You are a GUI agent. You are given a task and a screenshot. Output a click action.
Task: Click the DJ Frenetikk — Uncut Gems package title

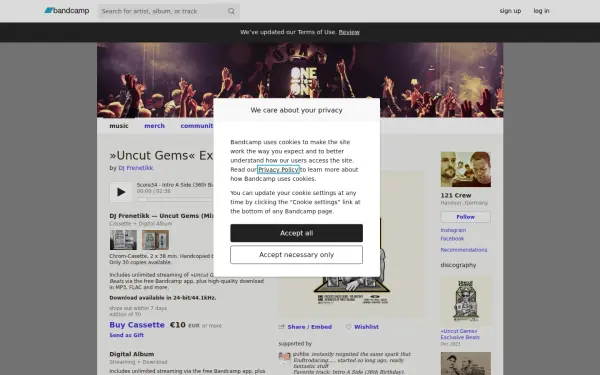pos(161,216)
